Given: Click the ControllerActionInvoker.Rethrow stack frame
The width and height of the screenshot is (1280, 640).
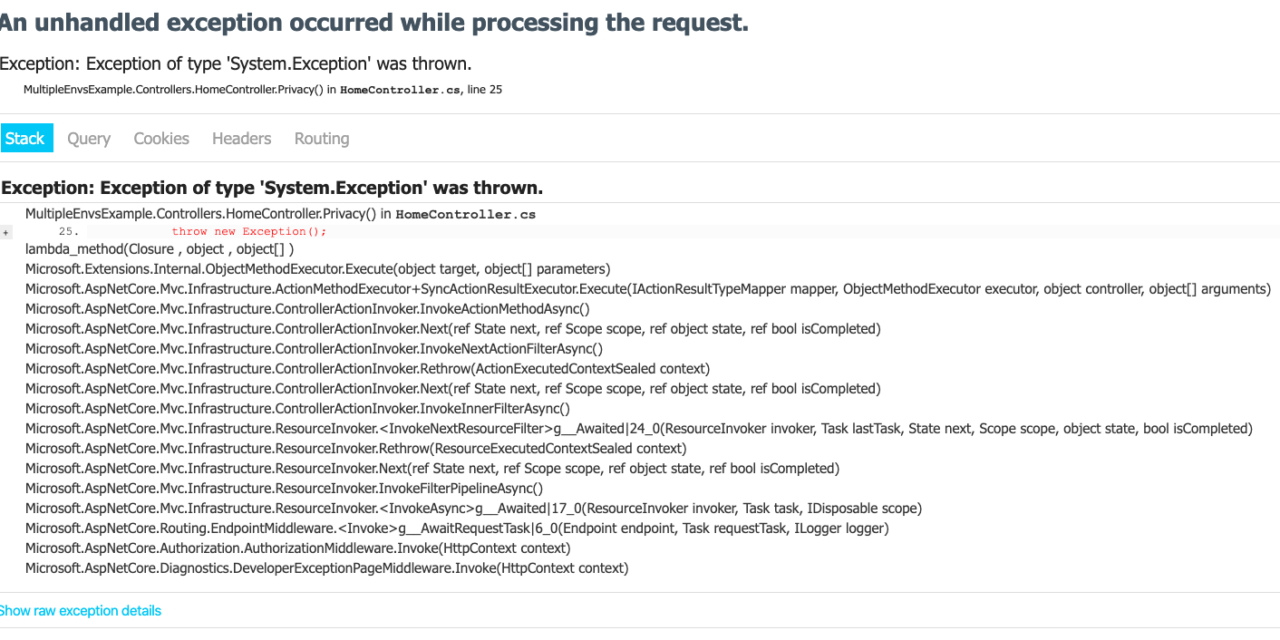Looking at the screenshot, I should [367, 369].
